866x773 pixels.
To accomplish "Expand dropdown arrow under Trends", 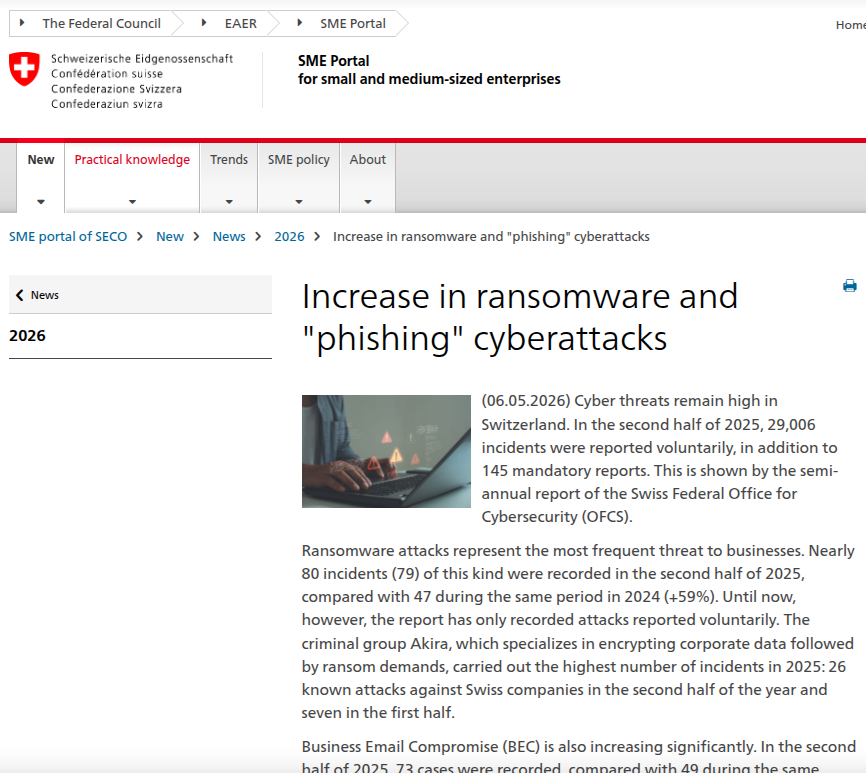I will (229, 202).
